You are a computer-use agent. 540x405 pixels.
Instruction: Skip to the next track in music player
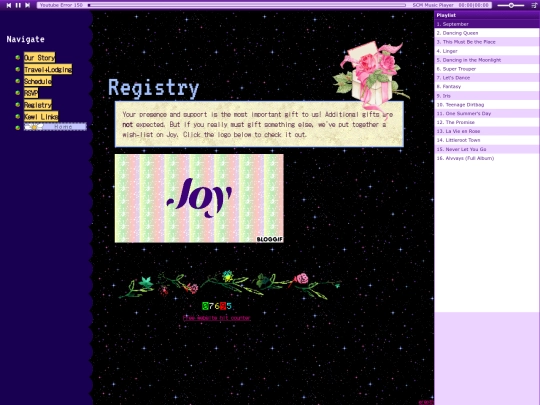click(28, 5)
